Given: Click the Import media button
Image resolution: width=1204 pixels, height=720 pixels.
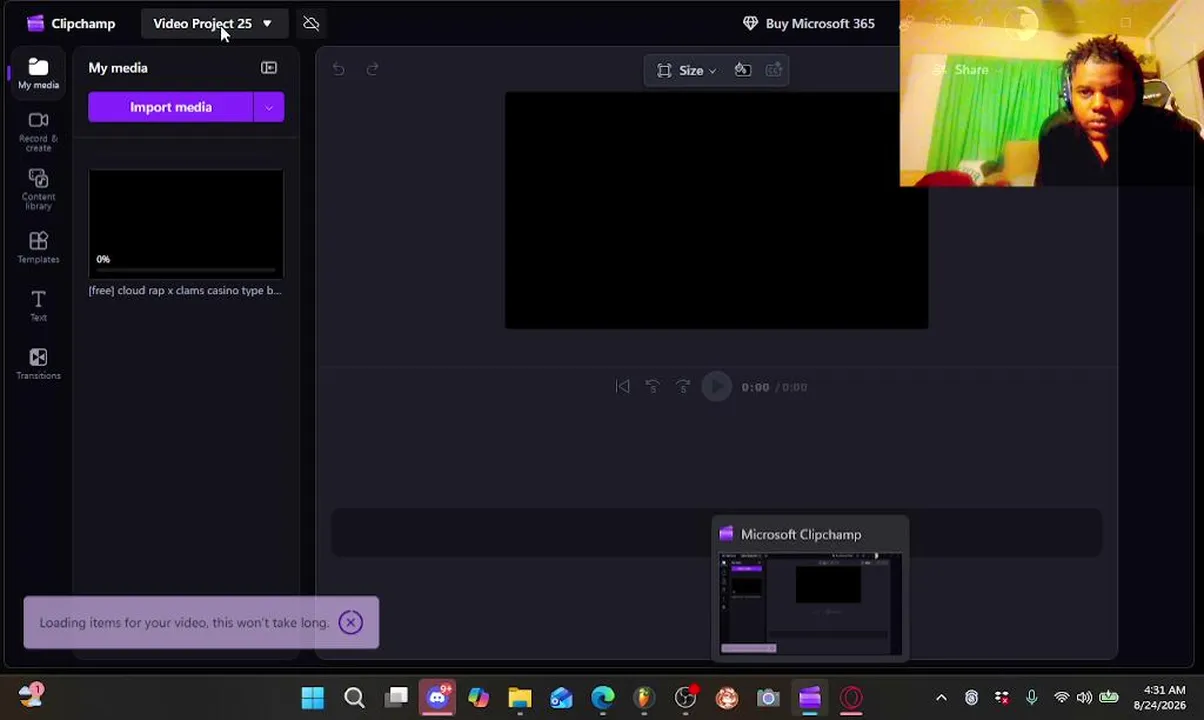Looking at the screenshot, I should 171,107.
